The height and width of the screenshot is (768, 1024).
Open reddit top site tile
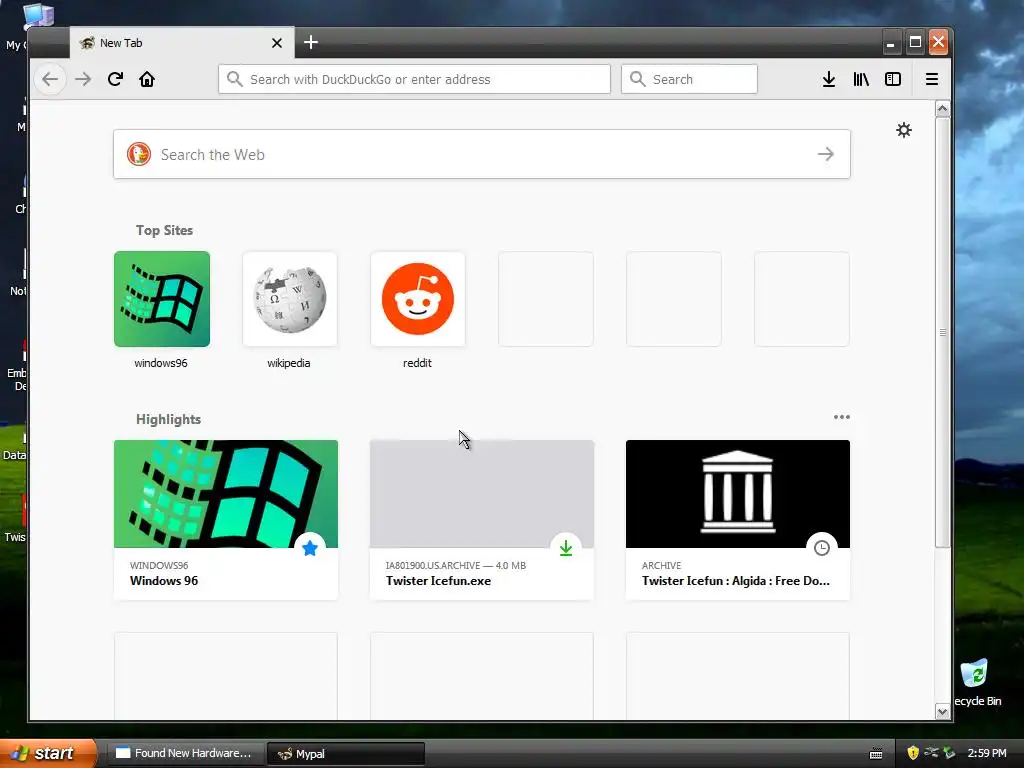[418, 299]
